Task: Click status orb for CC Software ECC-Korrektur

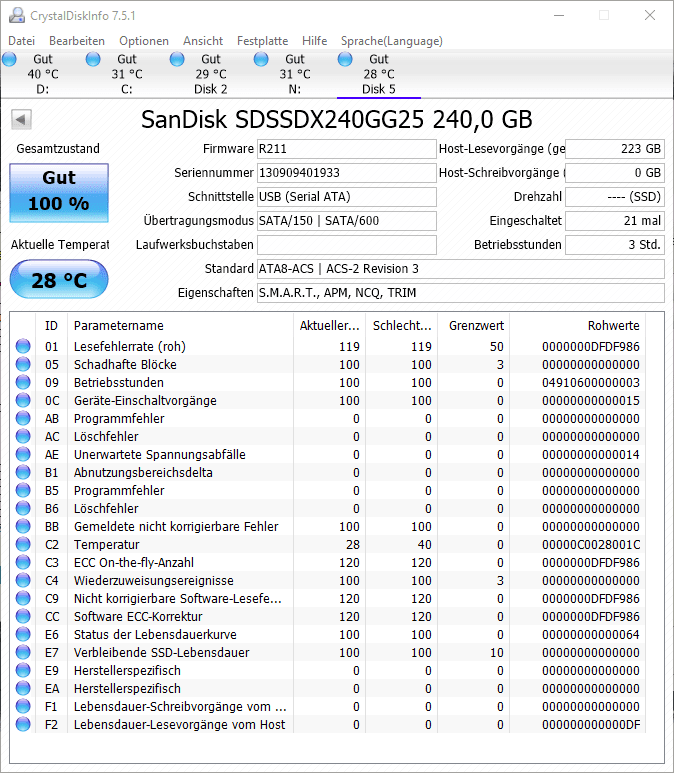Action: click(x=23, y=616)
